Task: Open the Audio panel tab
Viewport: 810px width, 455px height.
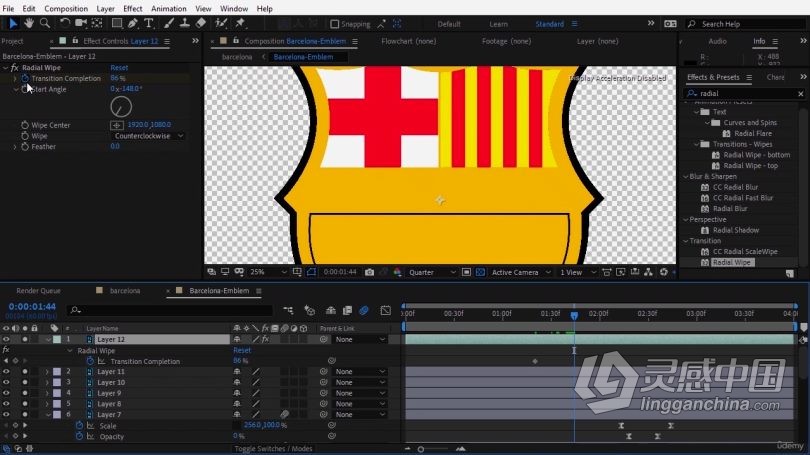Action: (x=717, y=41)
